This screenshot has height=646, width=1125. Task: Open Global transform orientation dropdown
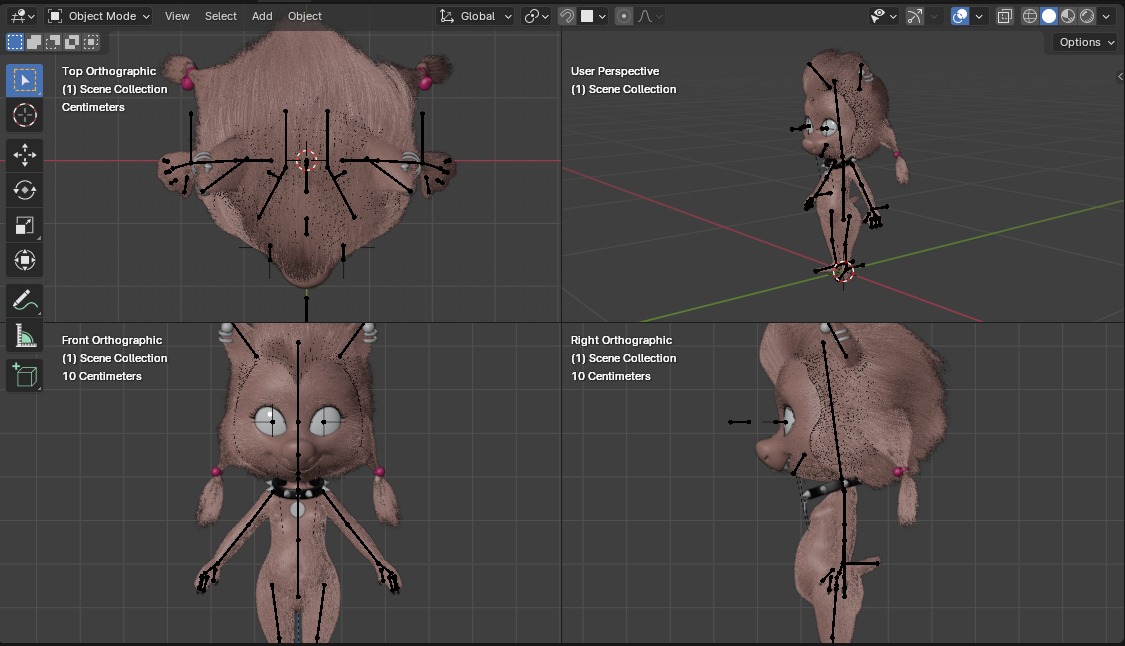tap(477, 16)
